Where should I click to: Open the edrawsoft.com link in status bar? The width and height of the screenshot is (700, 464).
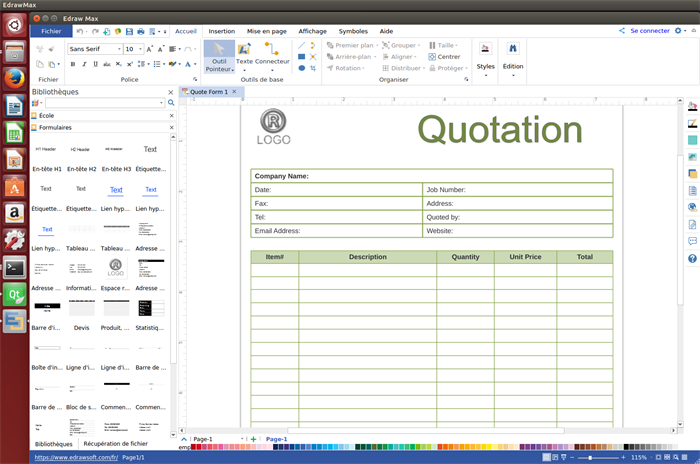[75, 457]
